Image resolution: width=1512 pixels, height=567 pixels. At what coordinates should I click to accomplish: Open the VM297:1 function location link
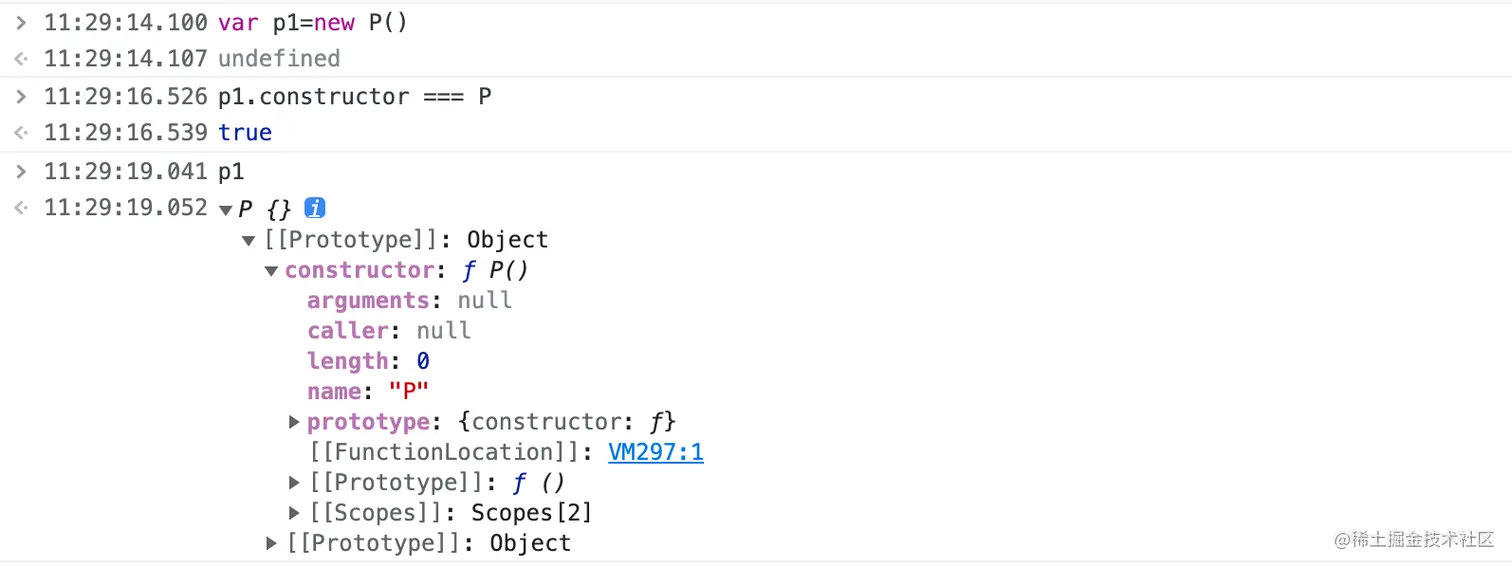pyautogui.click(x=655, y=452)
